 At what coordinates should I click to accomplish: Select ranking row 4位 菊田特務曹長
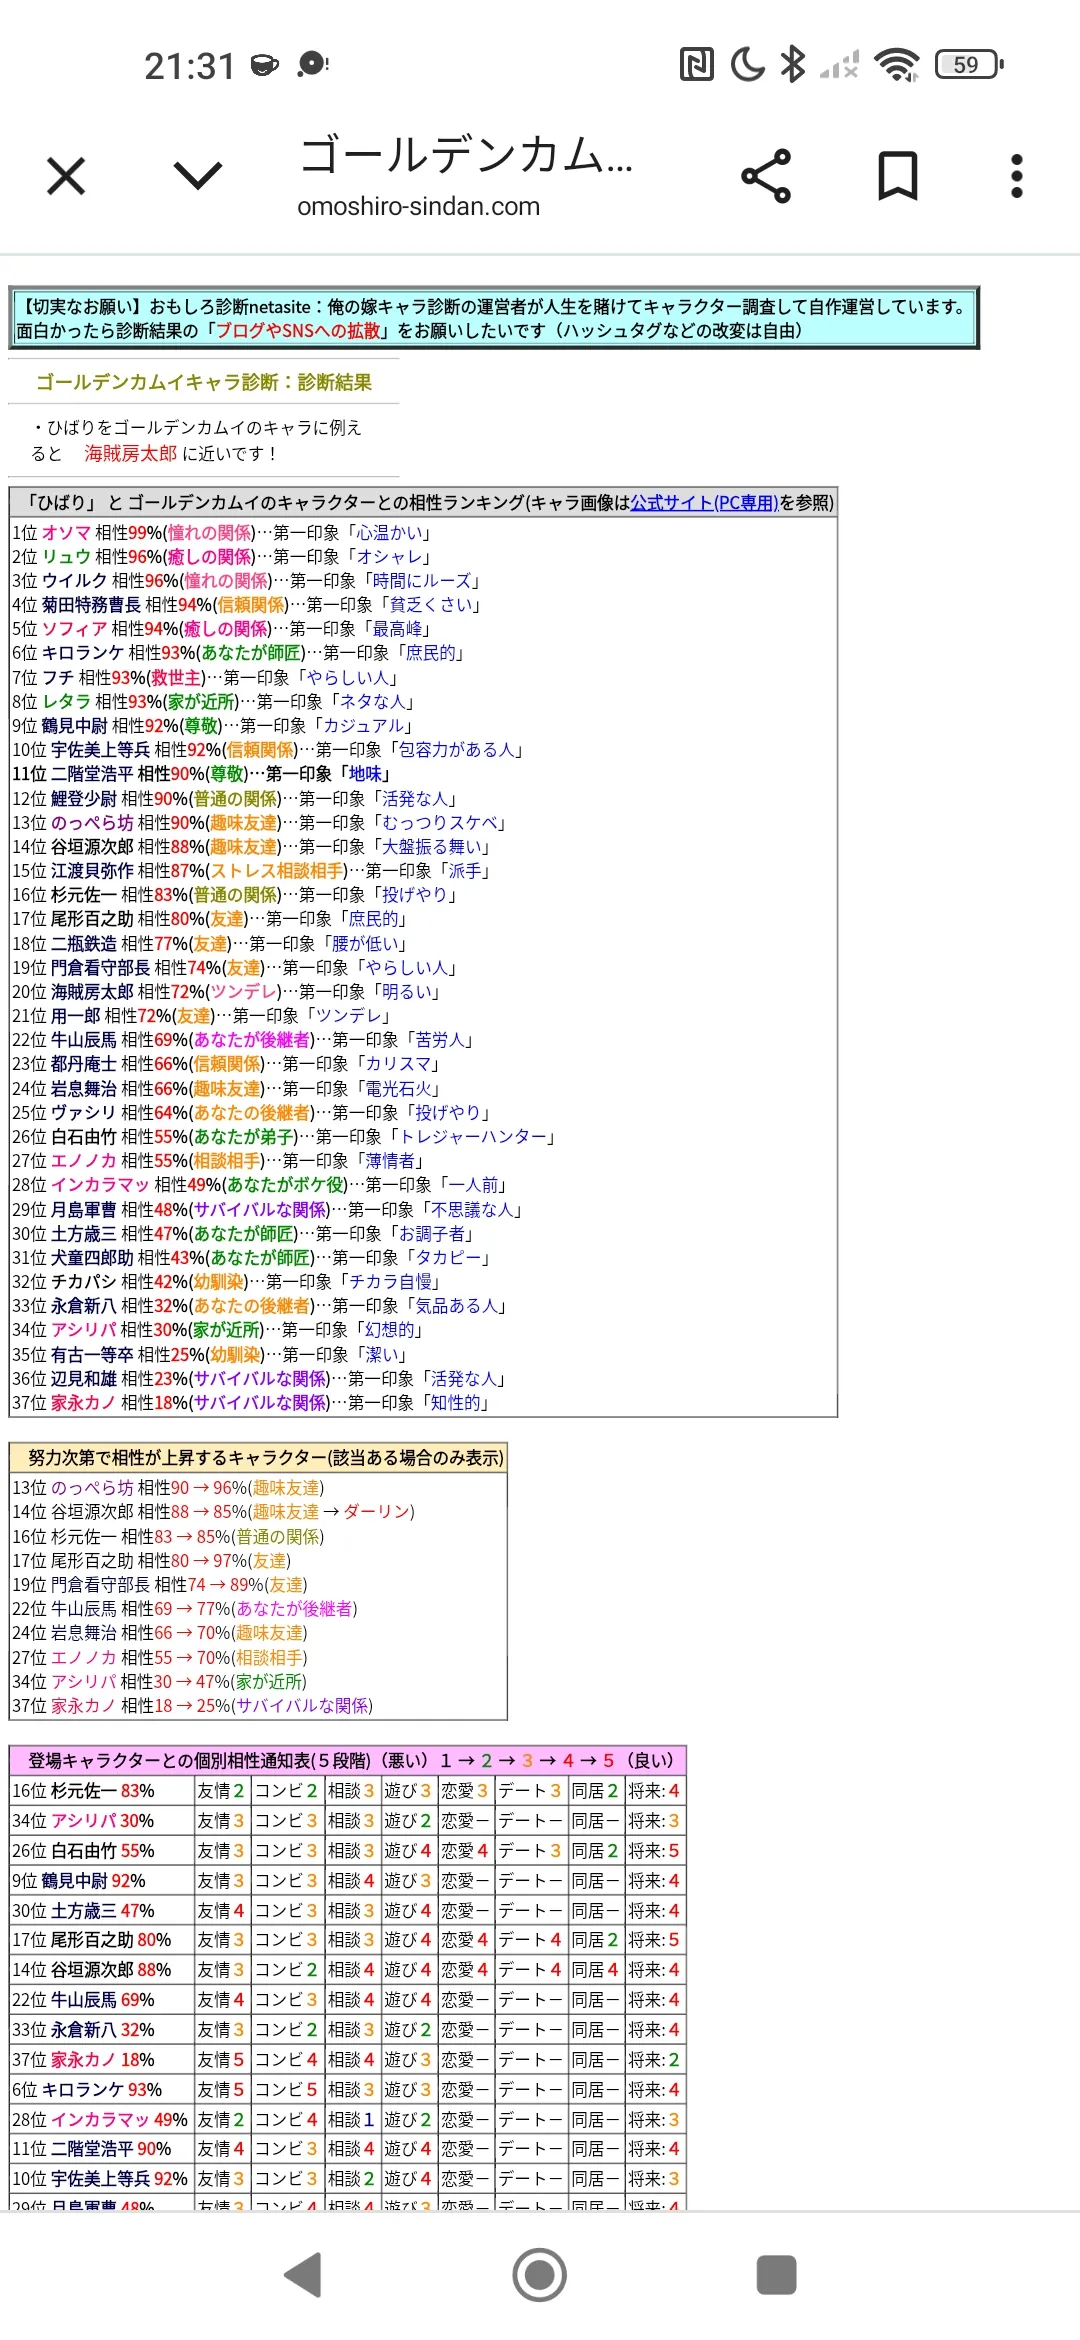coord(247,605)
